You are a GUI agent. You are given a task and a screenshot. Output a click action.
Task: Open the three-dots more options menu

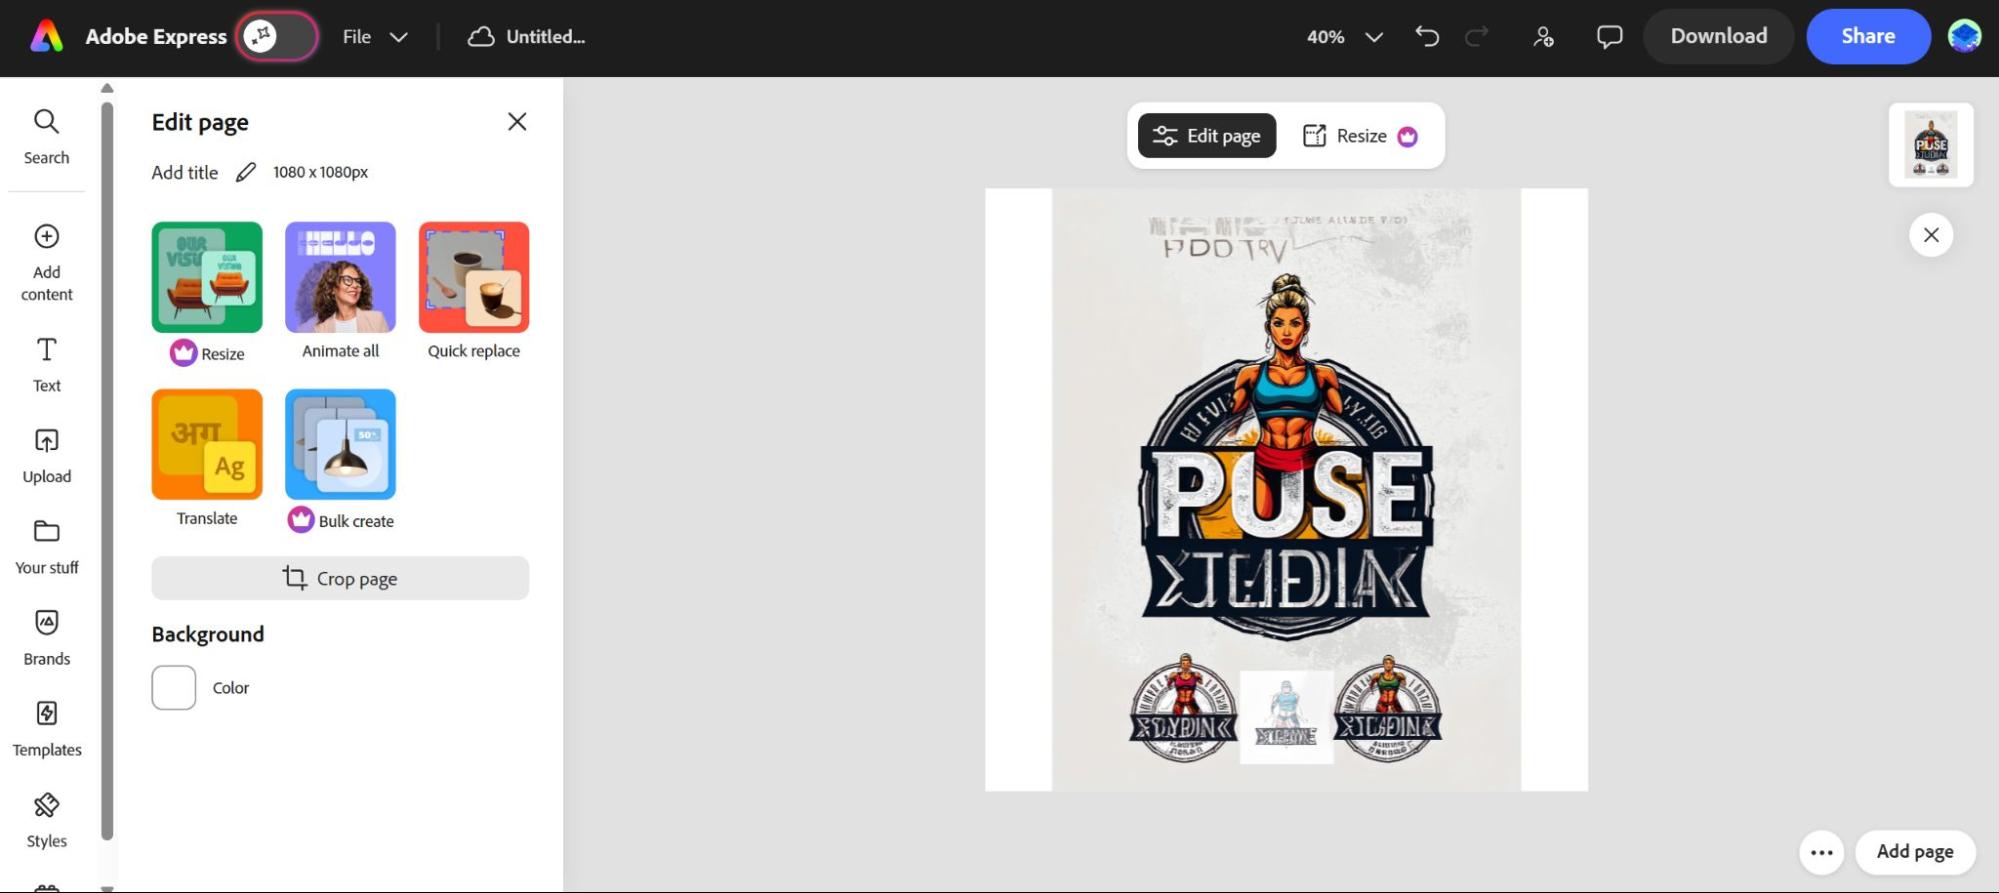[x=1821, y=852]
